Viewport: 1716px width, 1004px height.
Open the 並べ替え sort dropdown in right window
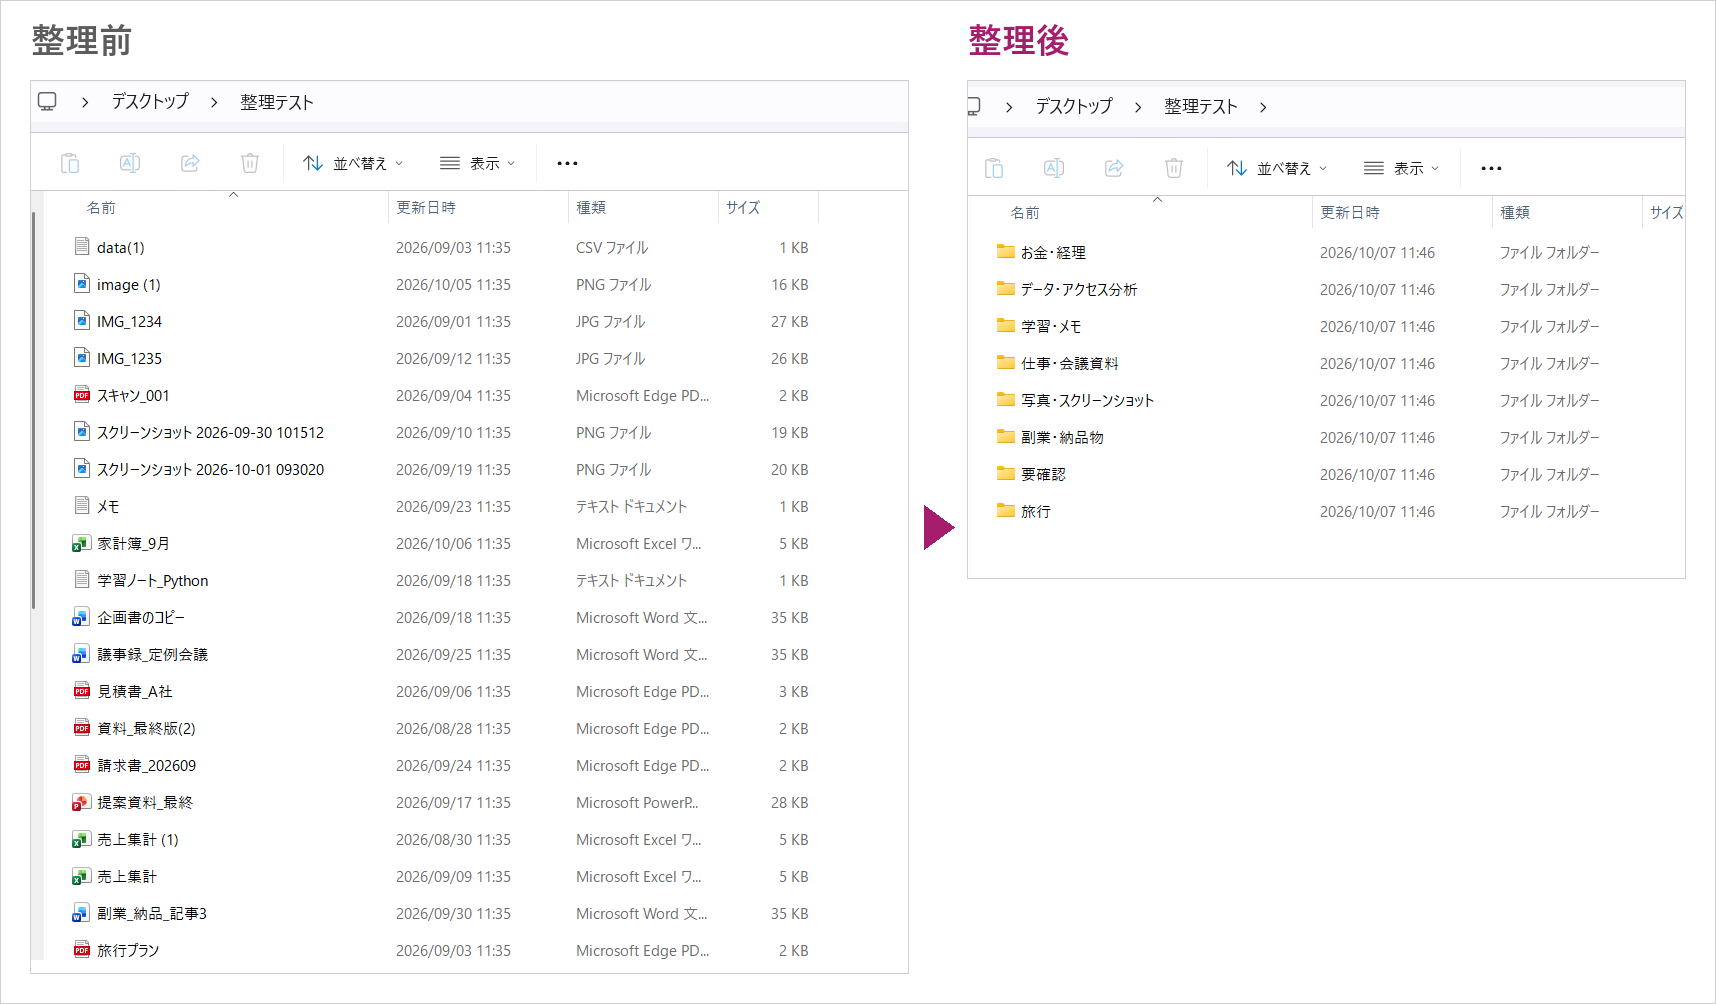point(1278,168)
